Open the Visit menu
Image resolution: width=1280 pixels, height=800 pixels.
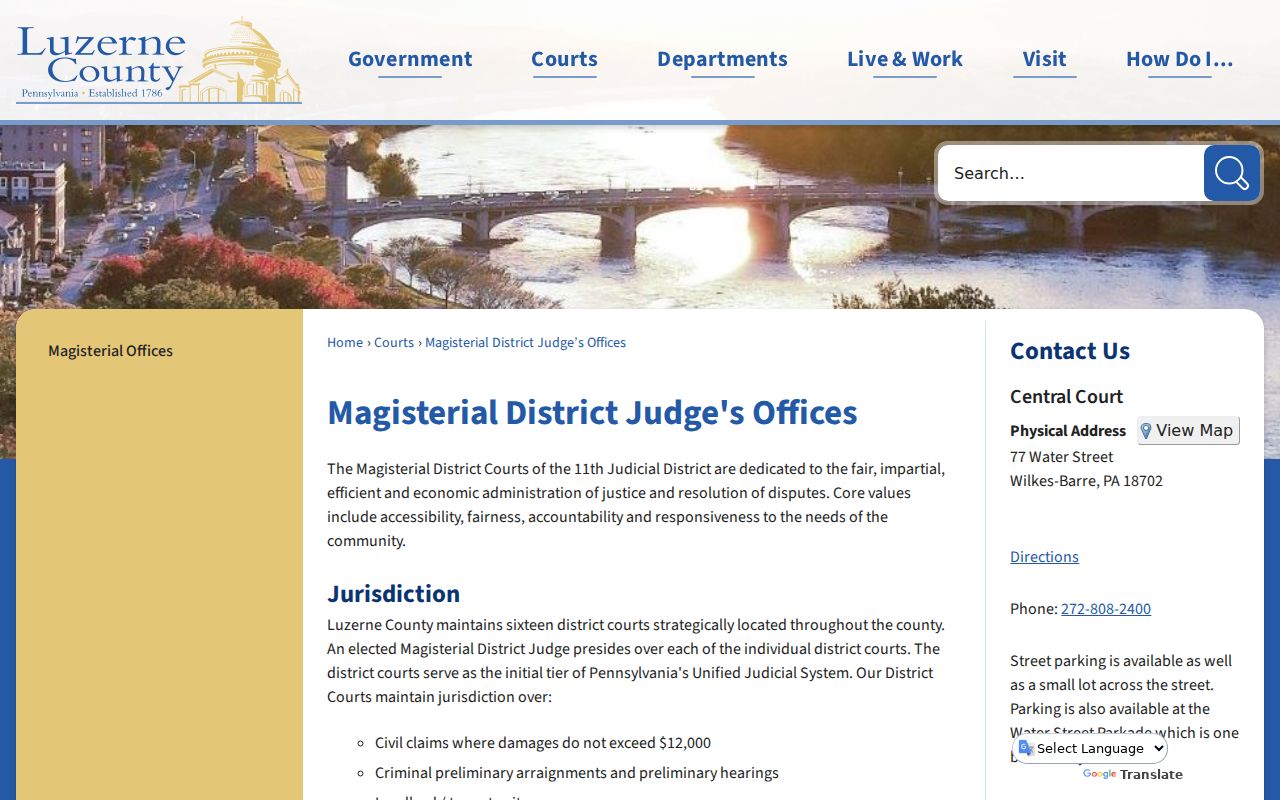(1044, 59)
